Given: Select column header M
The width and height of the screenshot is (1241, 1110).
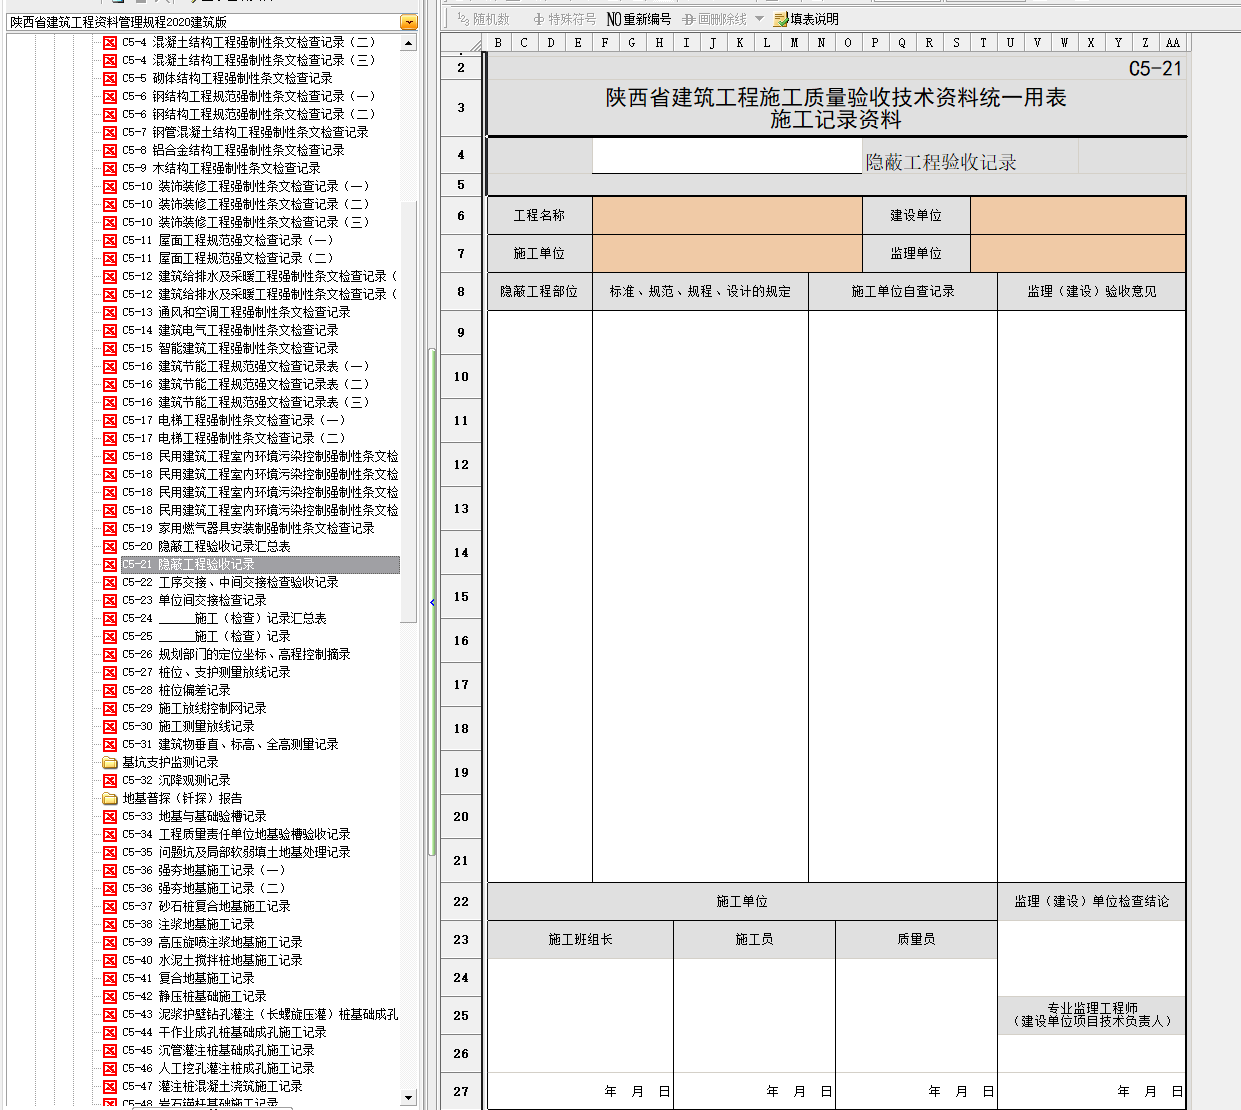Looking at the screenshot, I should (794, 42).
